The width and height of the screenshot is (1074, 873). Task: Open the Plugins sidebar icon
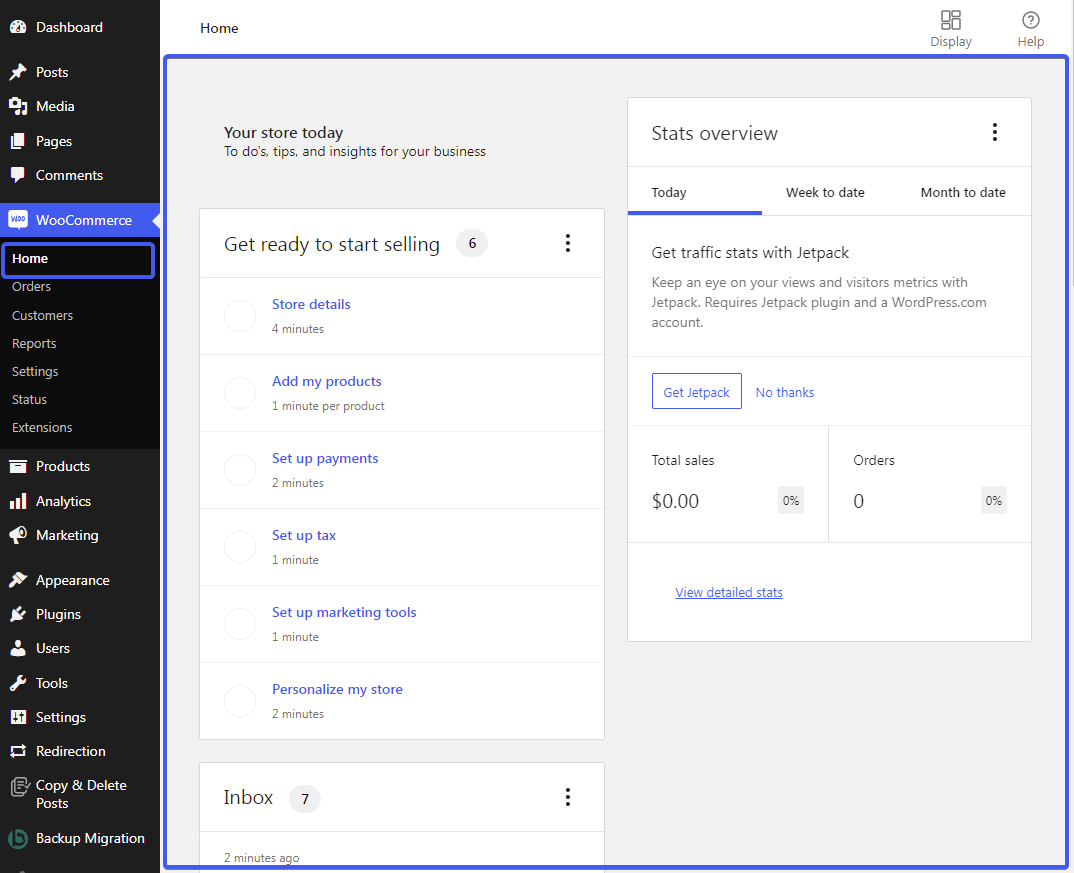tap(18, 614)
